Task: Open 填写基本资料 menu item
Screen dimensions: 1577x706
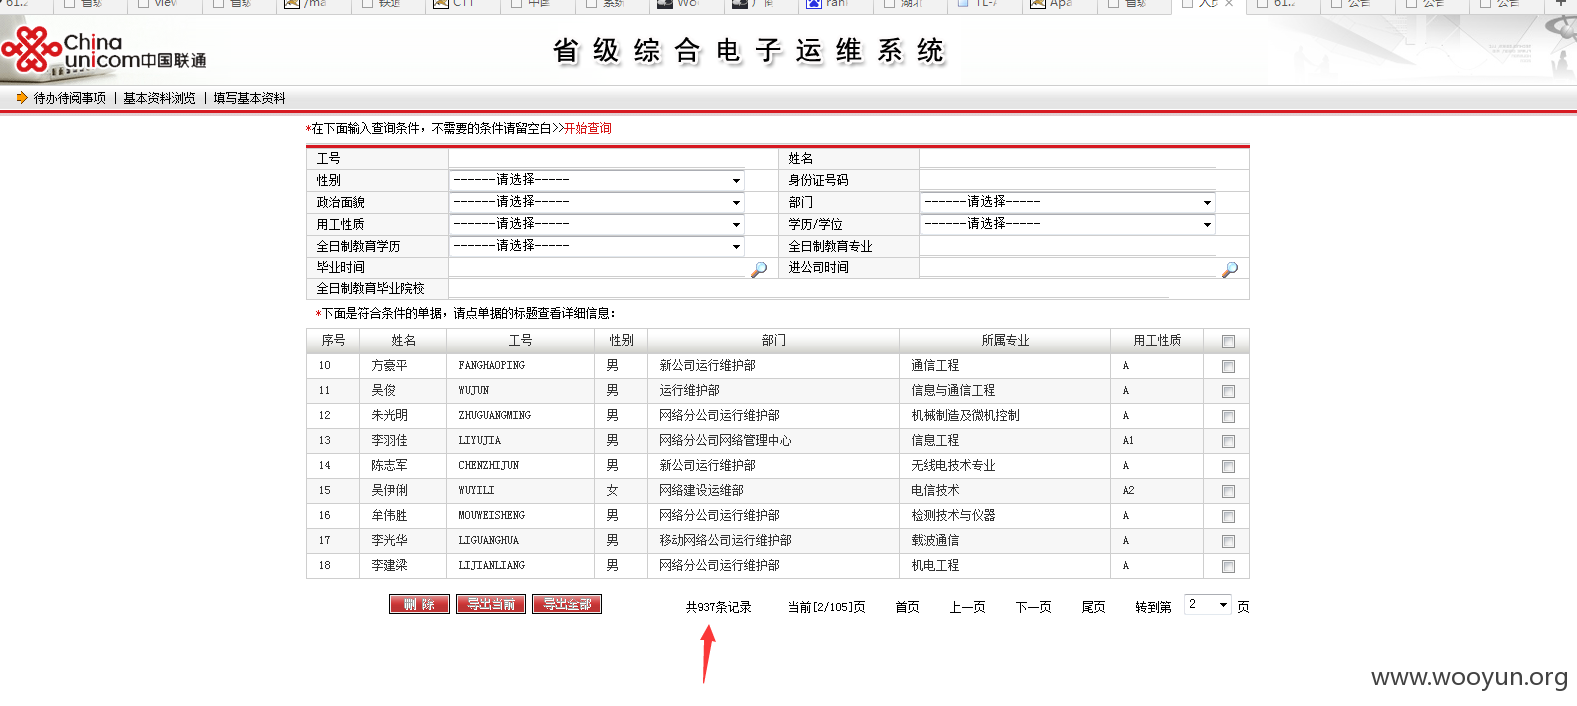Action: pos(250,98)
